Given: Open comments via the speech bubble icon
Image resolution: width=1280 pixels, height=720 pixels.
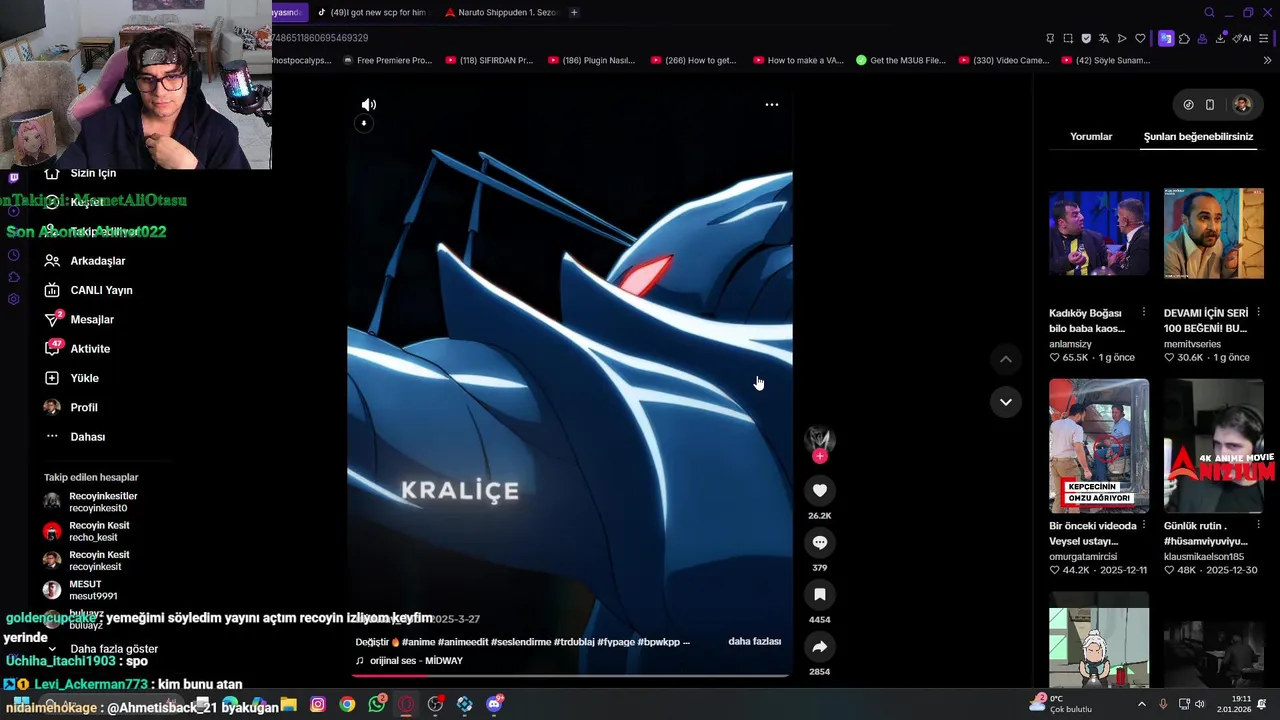Looking at the screenshot, I should (x=820, y=542).
